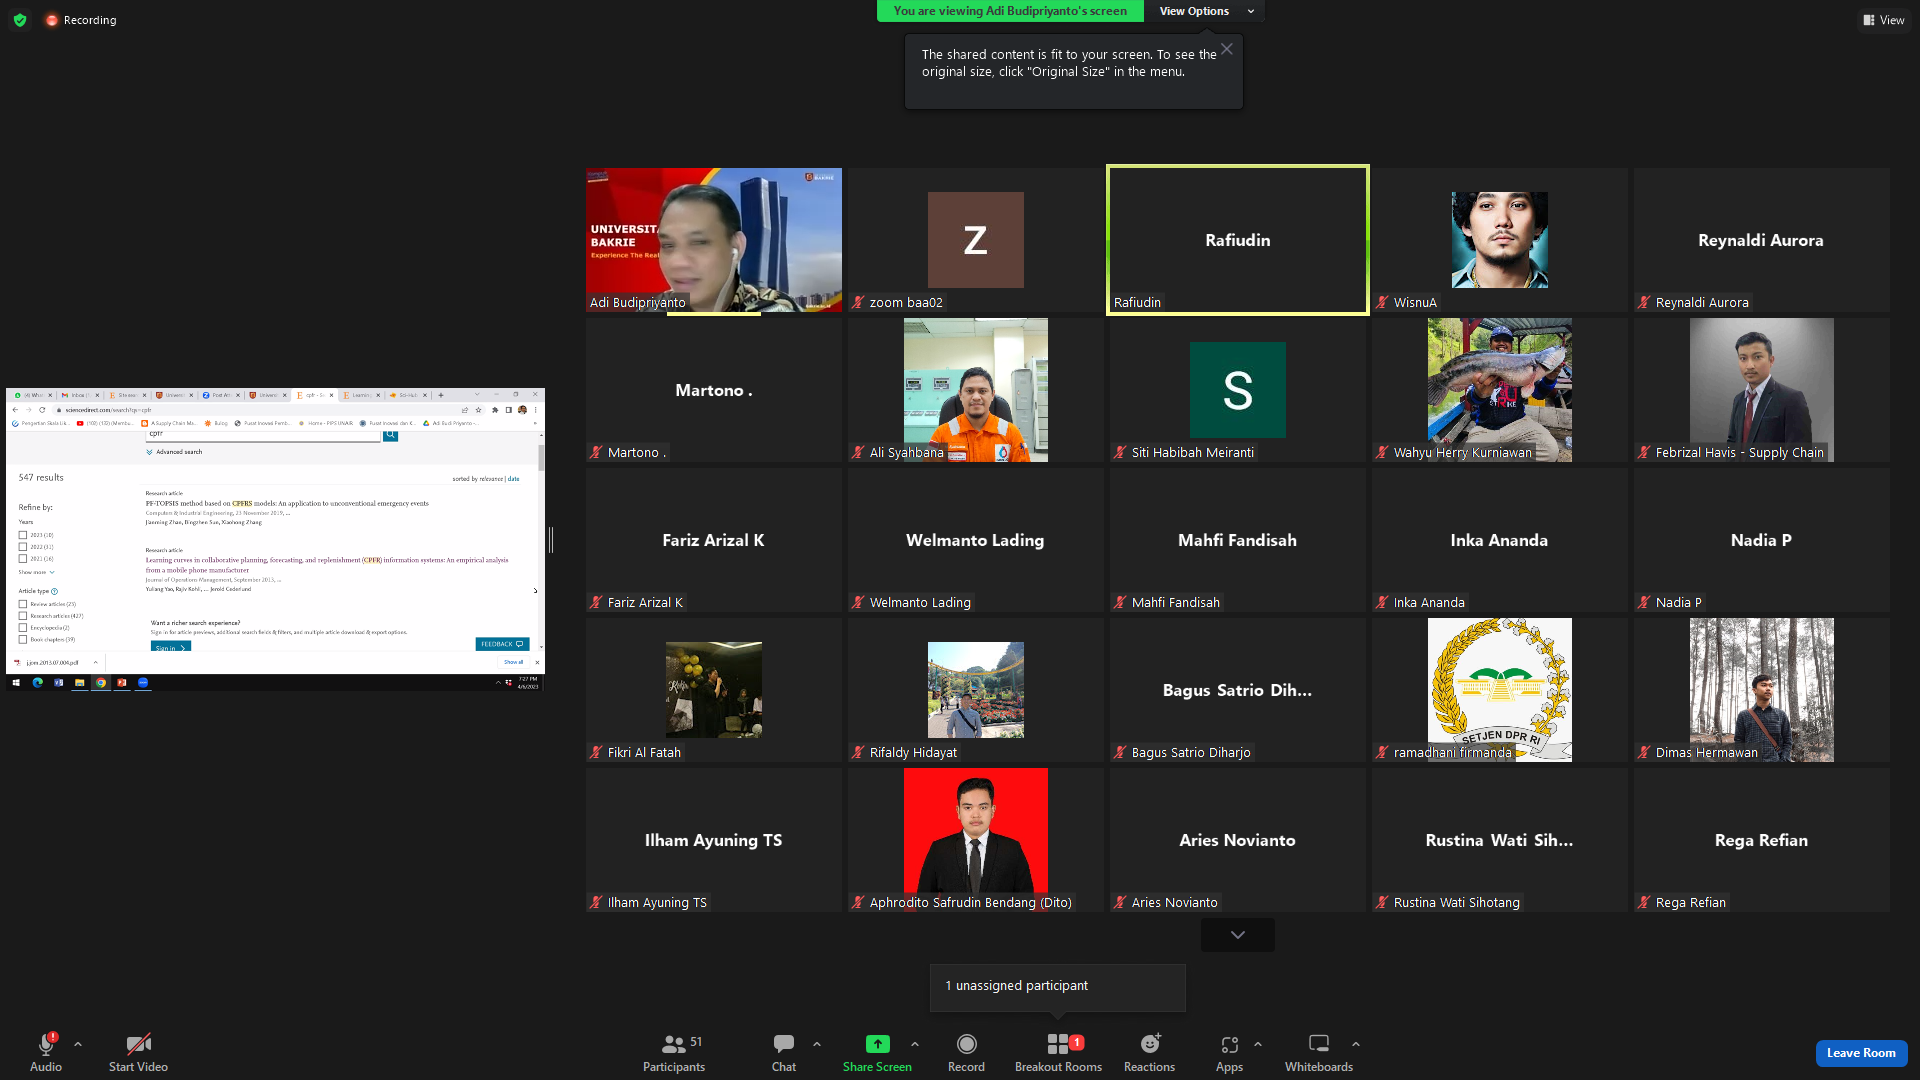1920x1080 pixels.
Task: Click the blue search magnifier in shared browser
Action: coord(390,435)
